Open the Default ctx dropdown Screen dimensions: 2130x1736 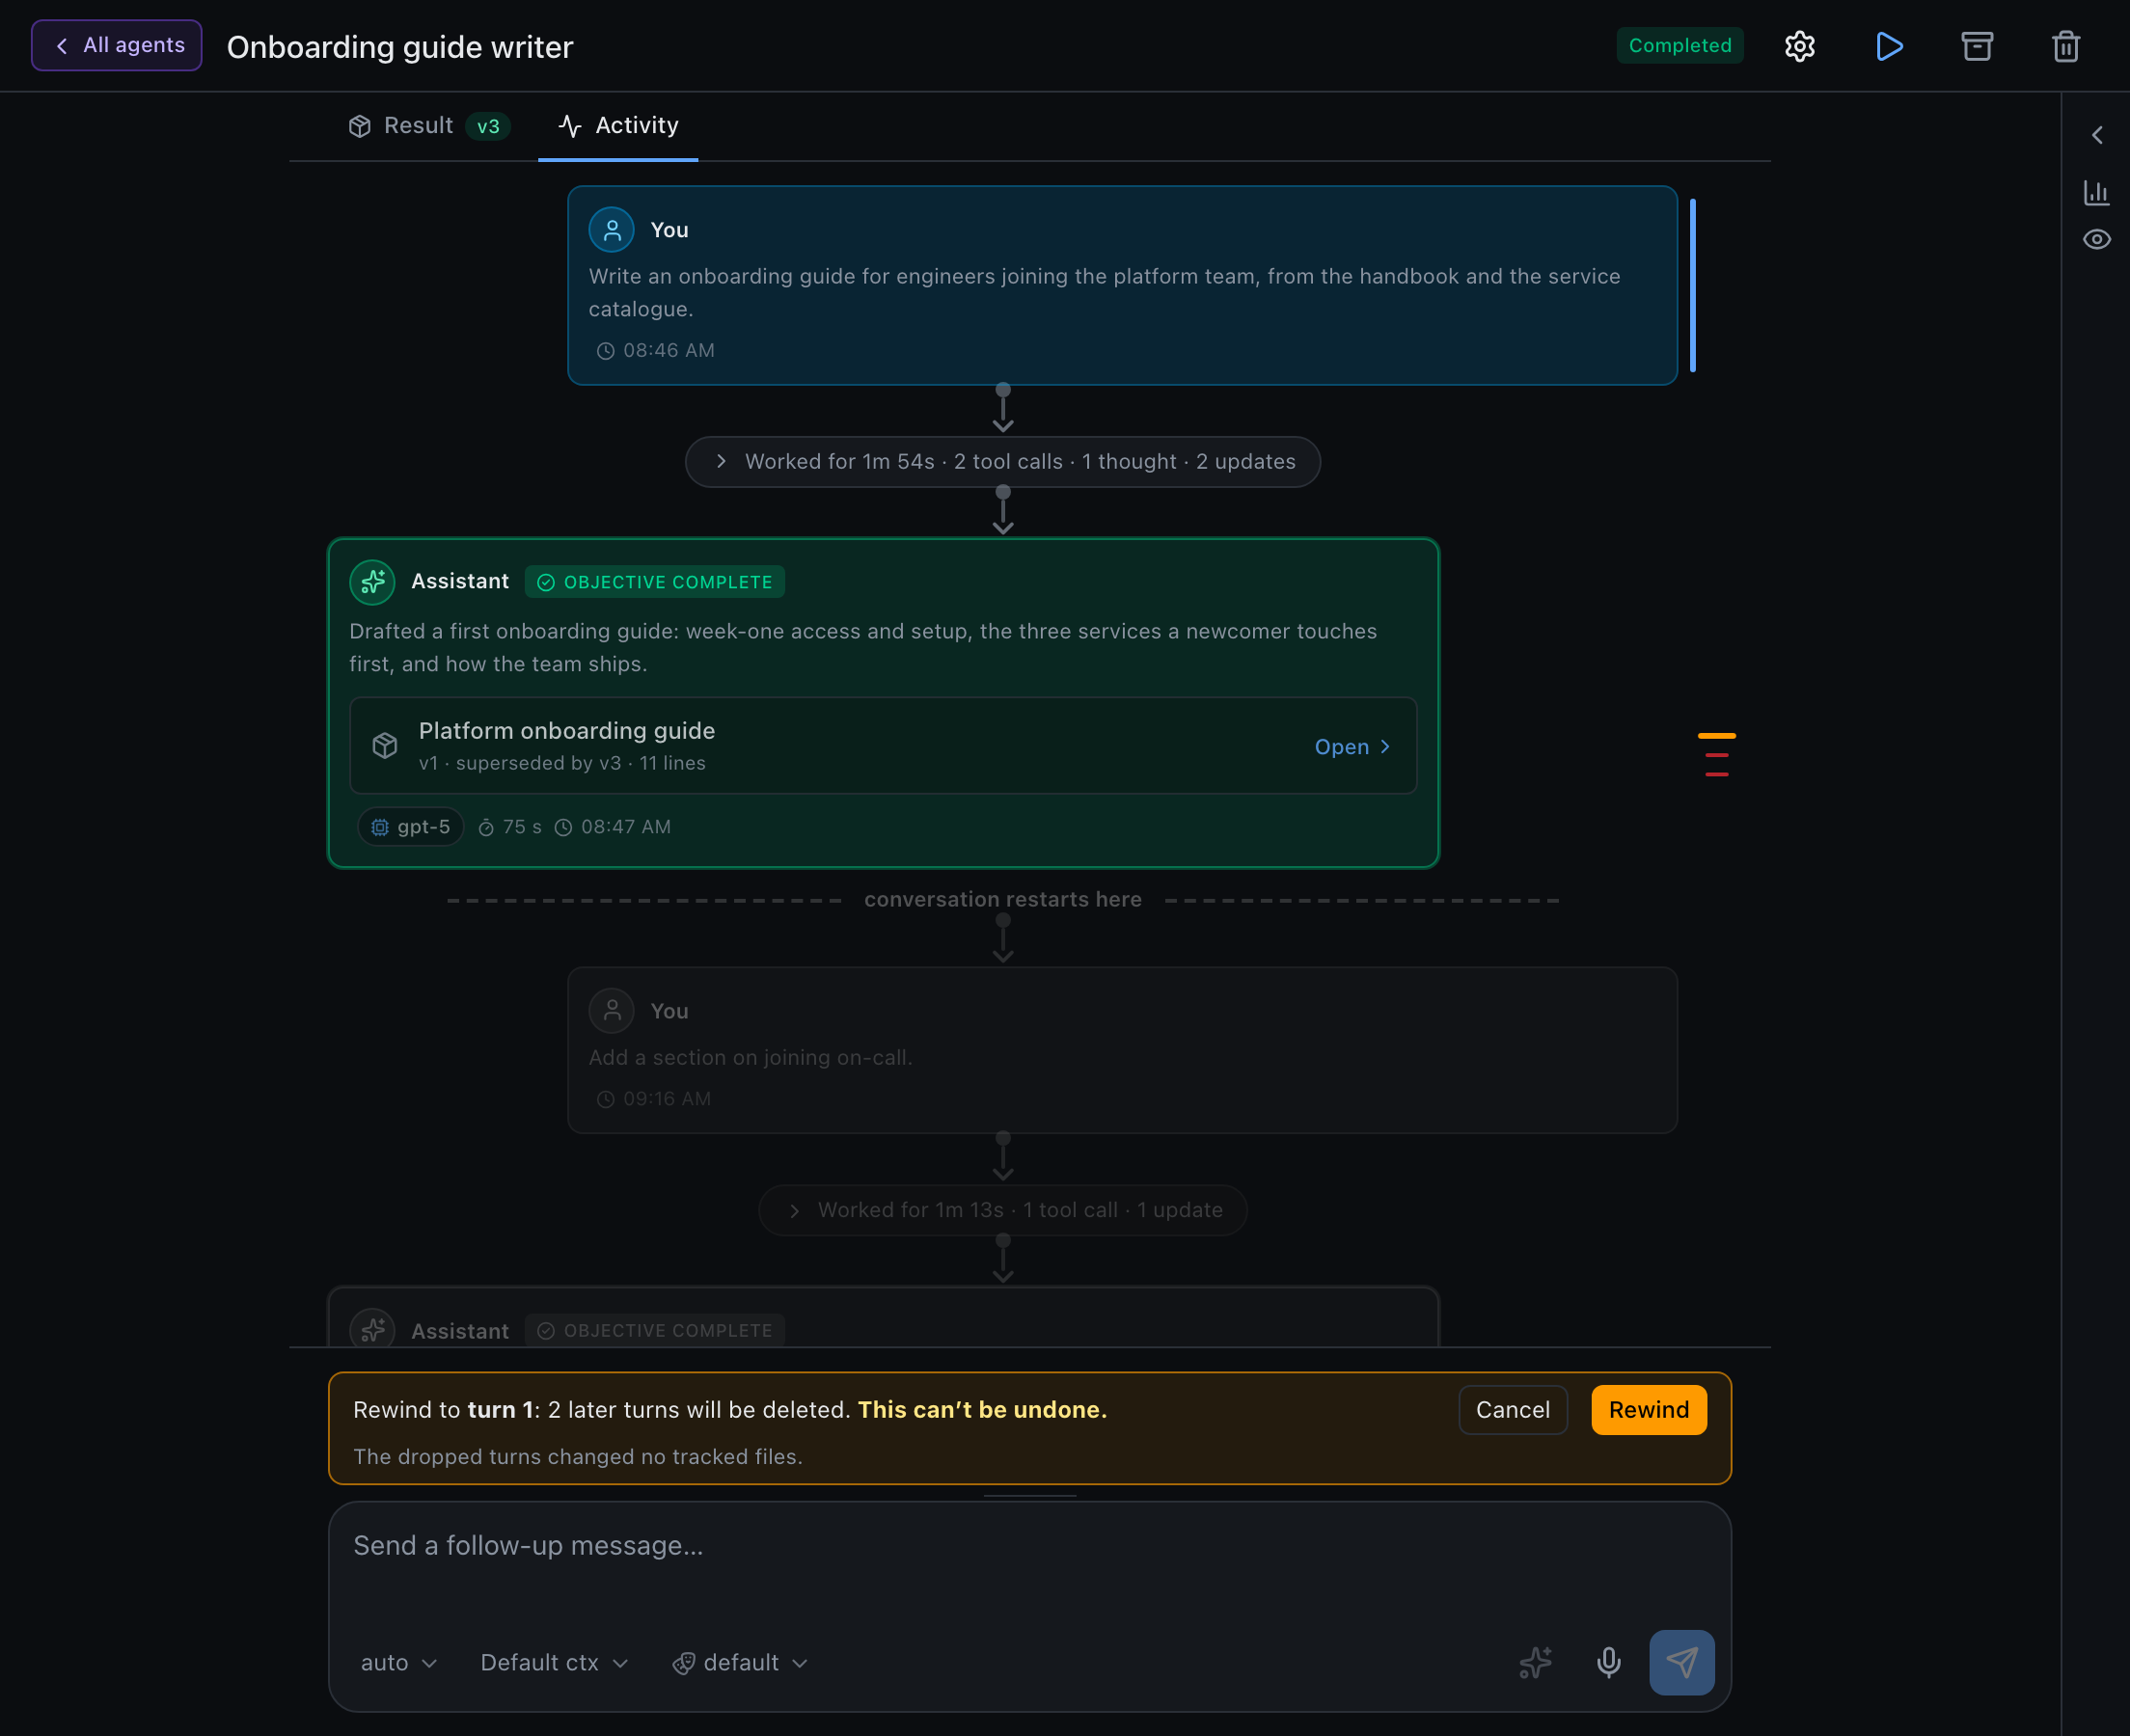554,1662
